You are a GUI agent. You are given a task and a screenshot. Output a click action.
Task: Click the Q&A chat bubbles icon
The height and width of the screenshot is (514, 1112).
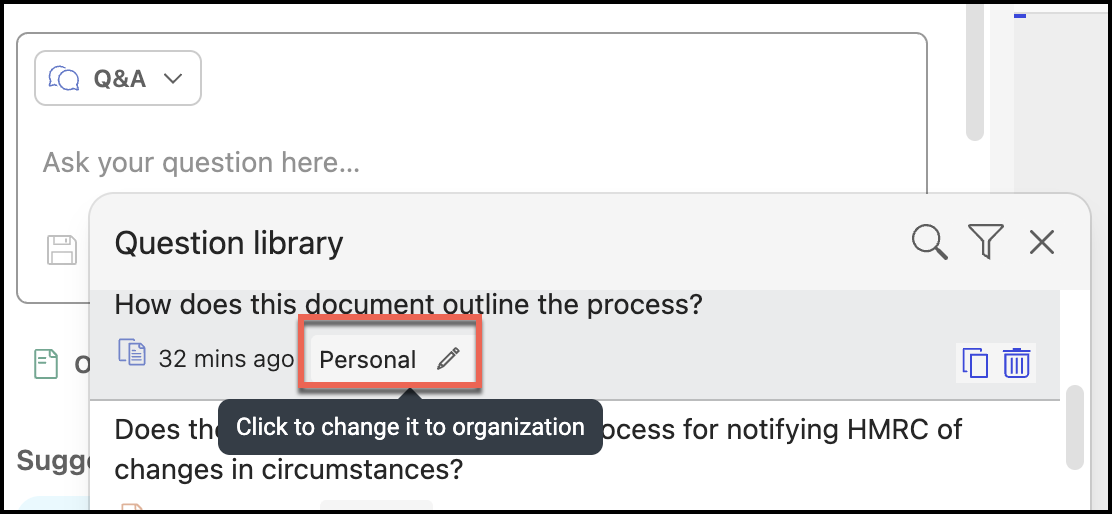(64, 79)
